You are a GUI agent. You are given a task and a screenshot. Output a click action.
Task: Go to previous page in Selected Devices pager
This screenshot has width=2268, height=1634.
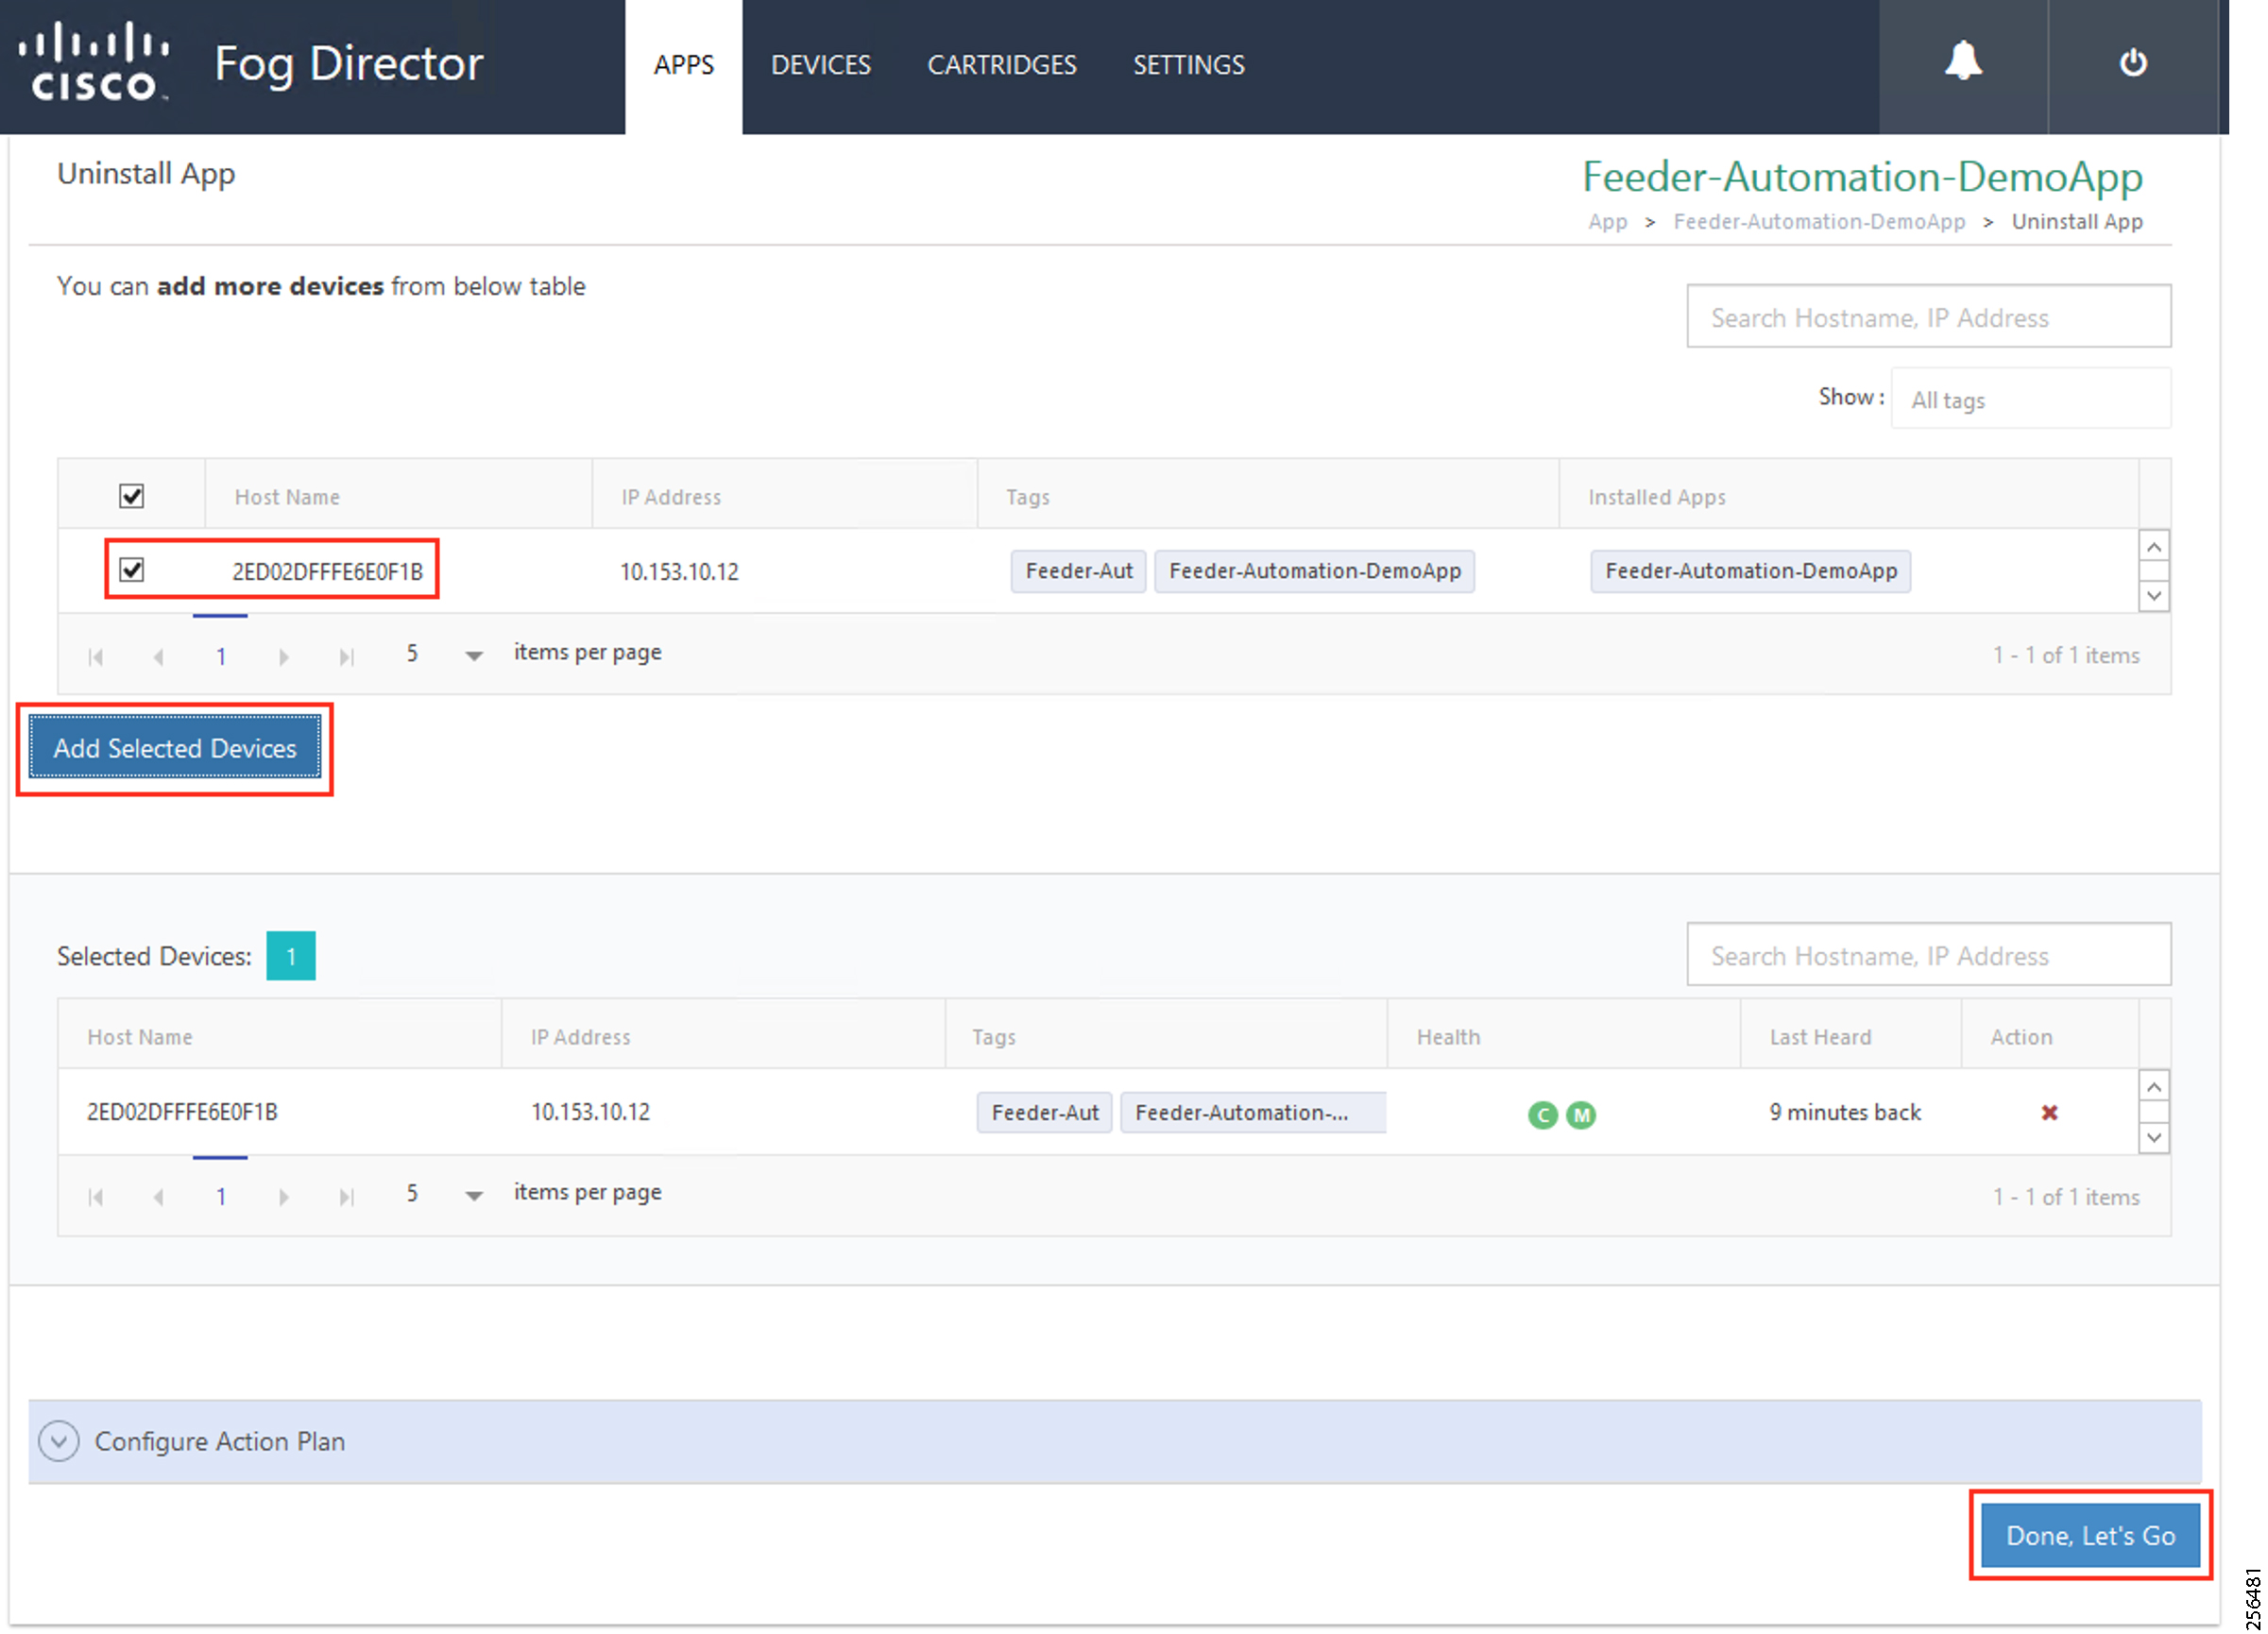pos(158,1197)
